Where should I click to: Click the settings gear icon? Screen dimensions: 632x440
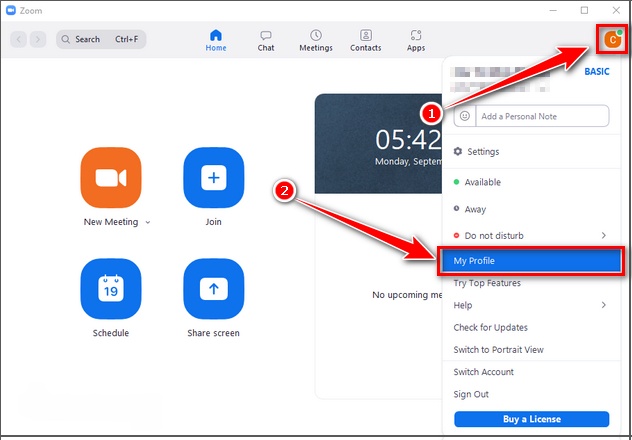pyautogui.click(x=457, y=152)
